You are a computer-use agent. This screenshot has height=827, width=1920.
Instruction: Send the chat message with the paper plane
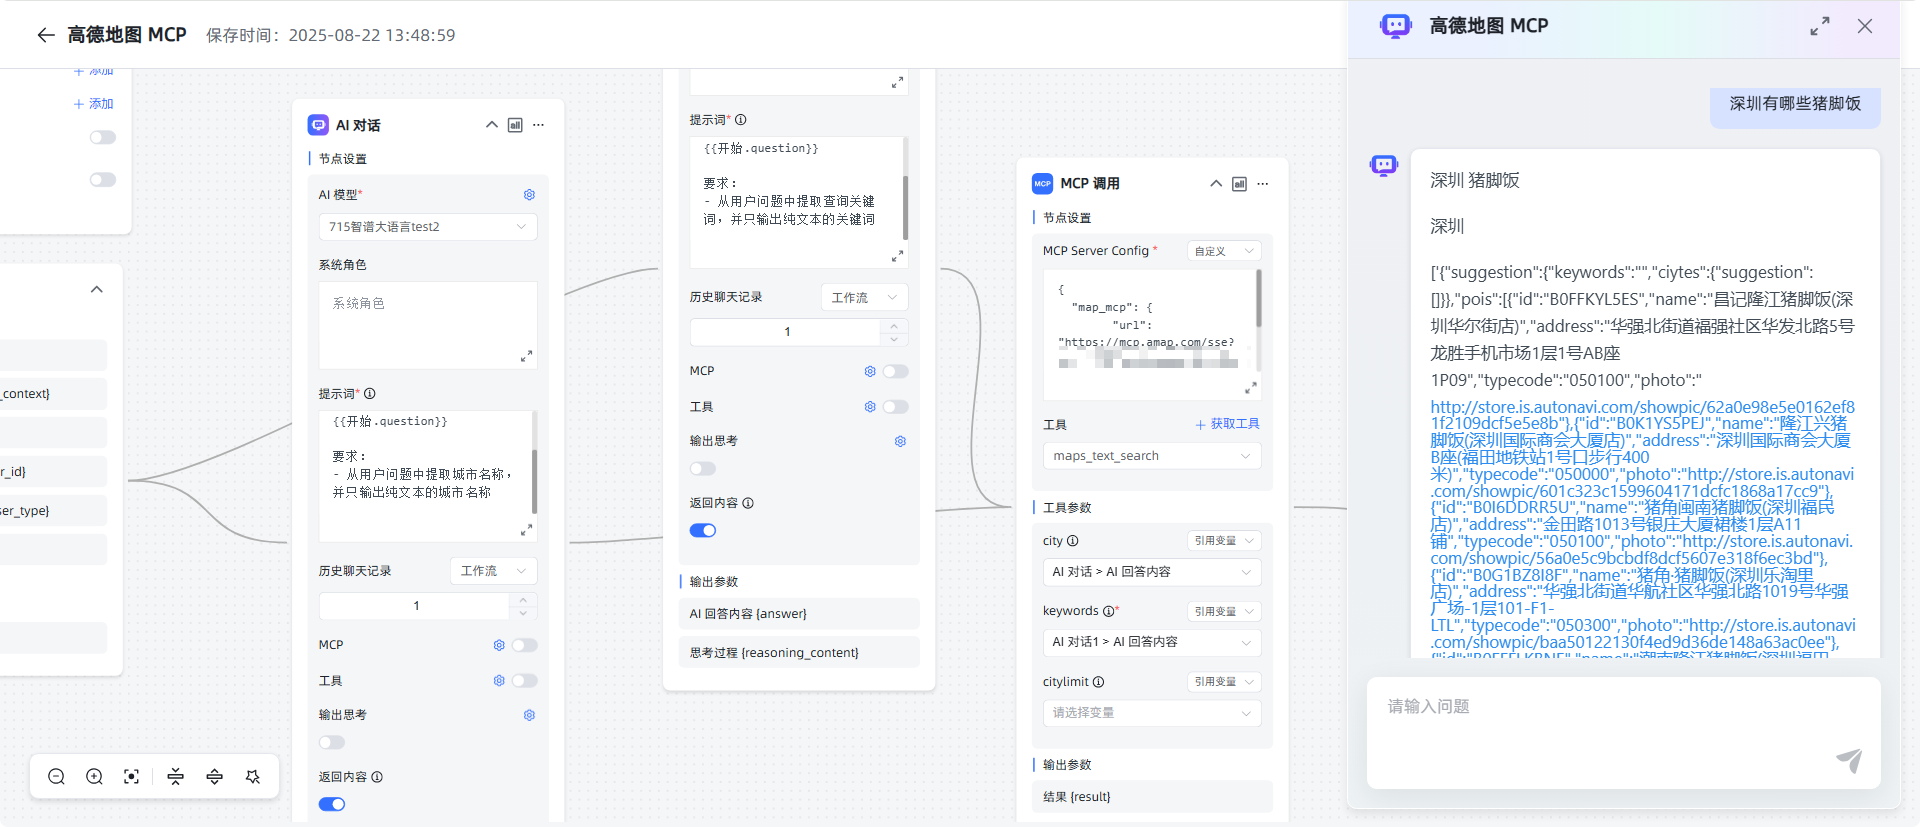(x=1849, y=760)
